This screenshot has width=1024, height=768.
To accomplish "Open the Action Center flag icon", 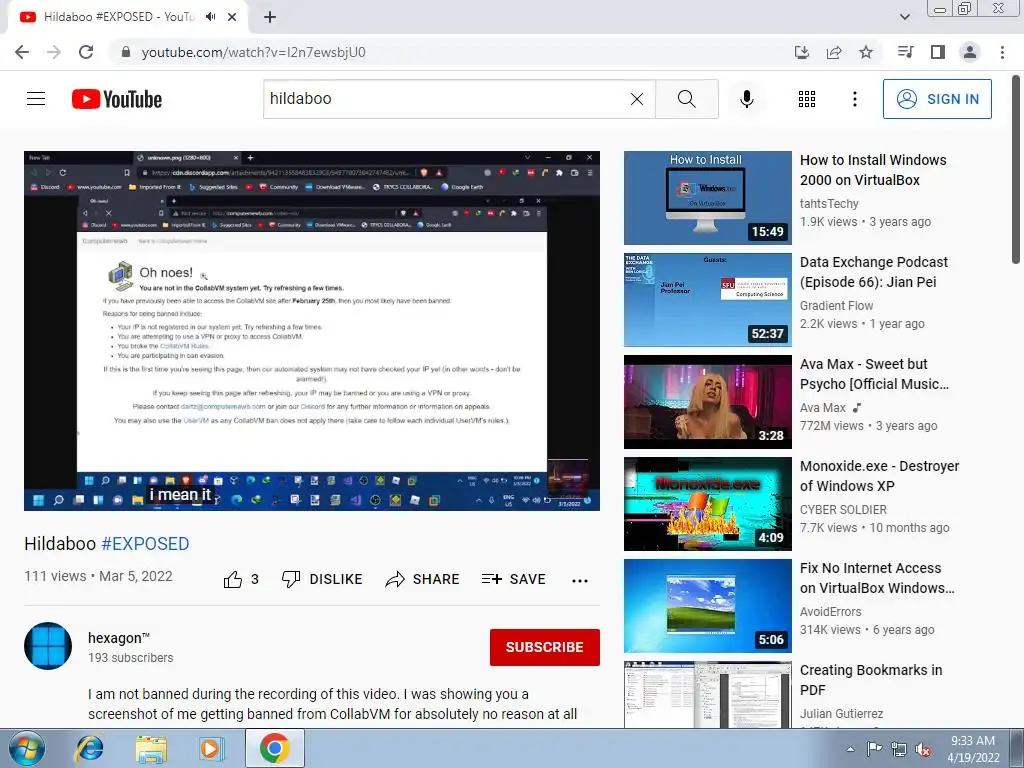I will pos(874,749).
